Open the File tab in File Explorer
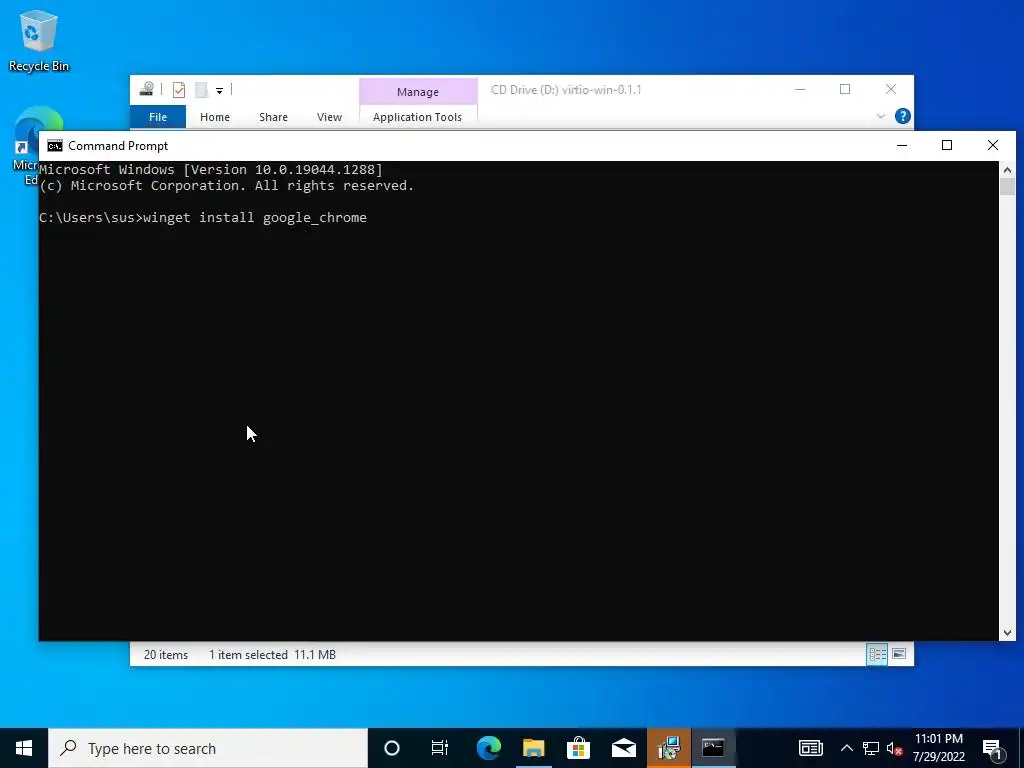 pyautogui.click(x=158, y=117)
